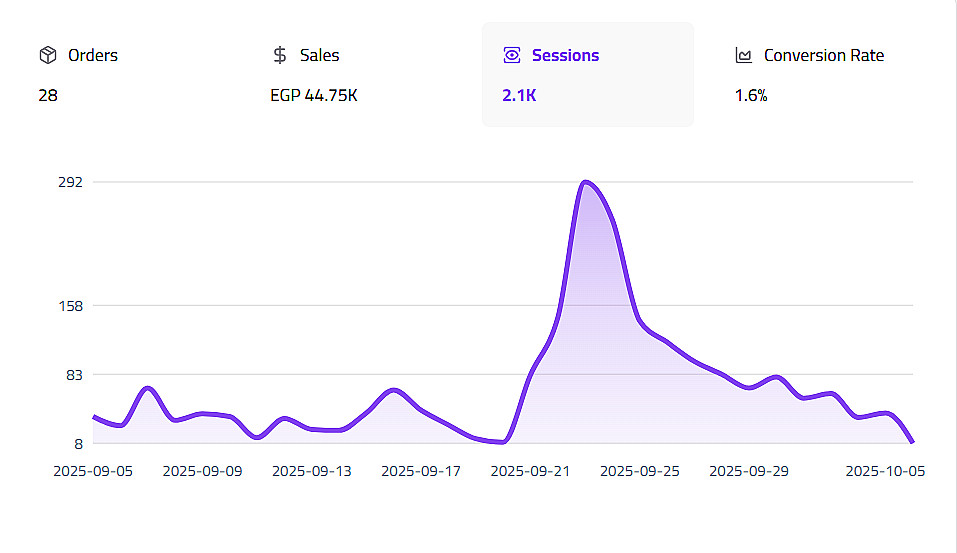Click the Sessions eye icon

click(x=512, y=55)
